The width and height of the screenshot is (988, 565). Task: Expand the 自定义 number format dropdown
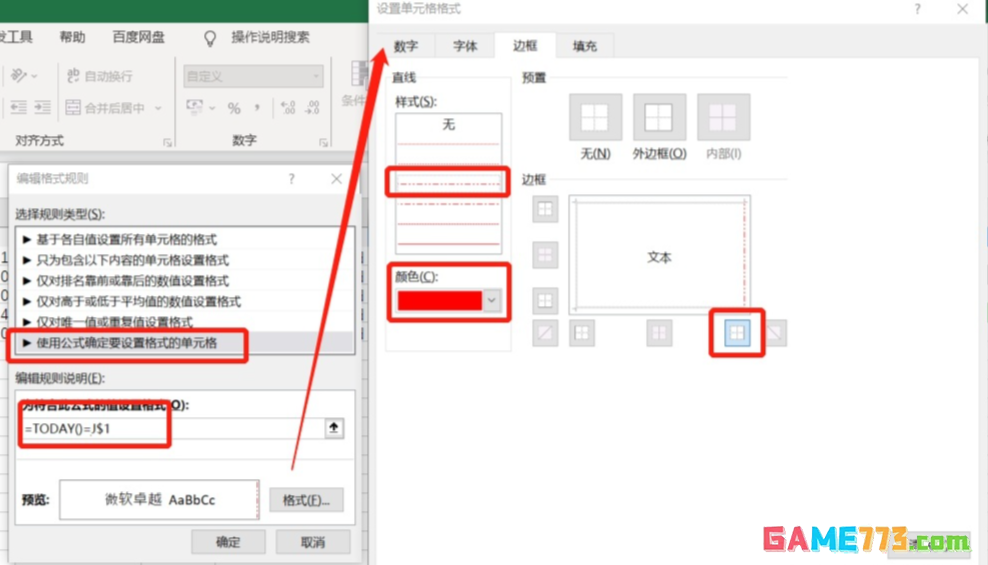pyautogui.click(x=316, y=76)
